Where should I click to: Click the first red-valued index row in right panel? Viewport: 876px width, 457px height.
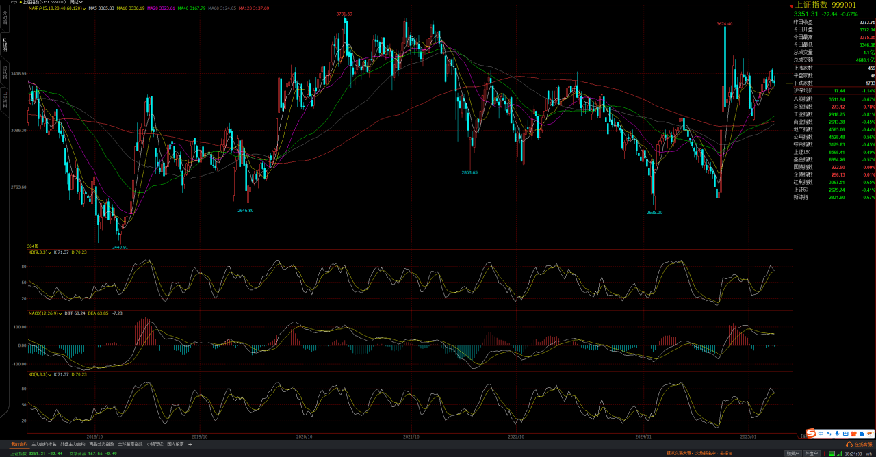[832, 108]
